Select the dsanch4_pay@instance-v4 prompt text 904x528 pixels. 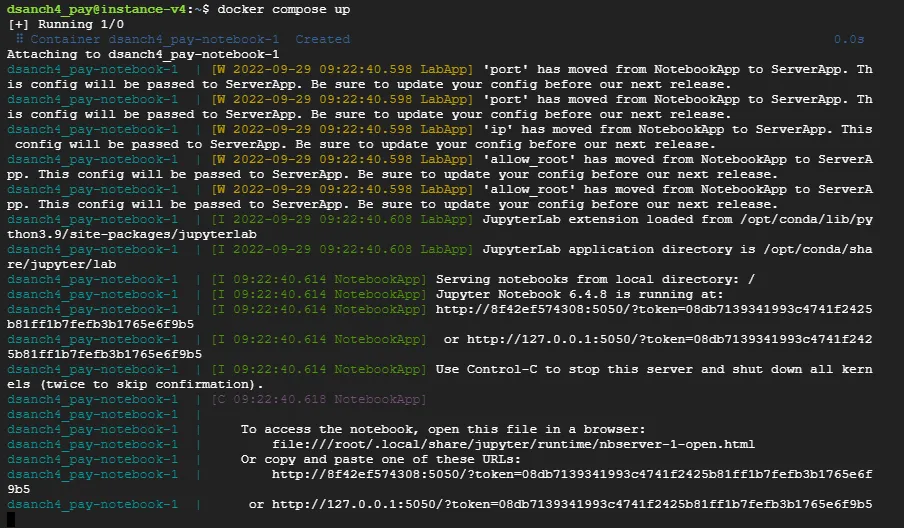click(90, 9)
